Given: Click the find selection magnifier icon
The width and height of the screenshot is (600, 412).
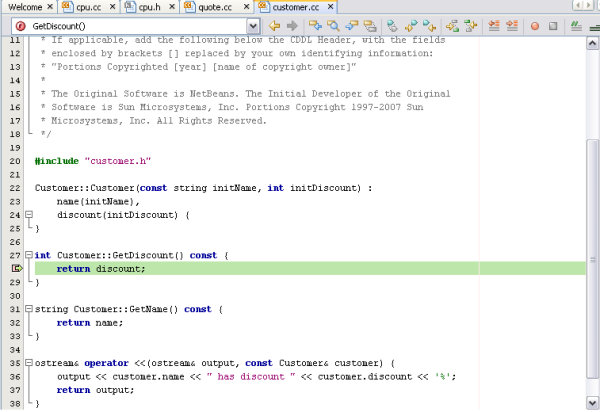Looking at the screenshot, I should pyautogui.click(x=333, y=26).
